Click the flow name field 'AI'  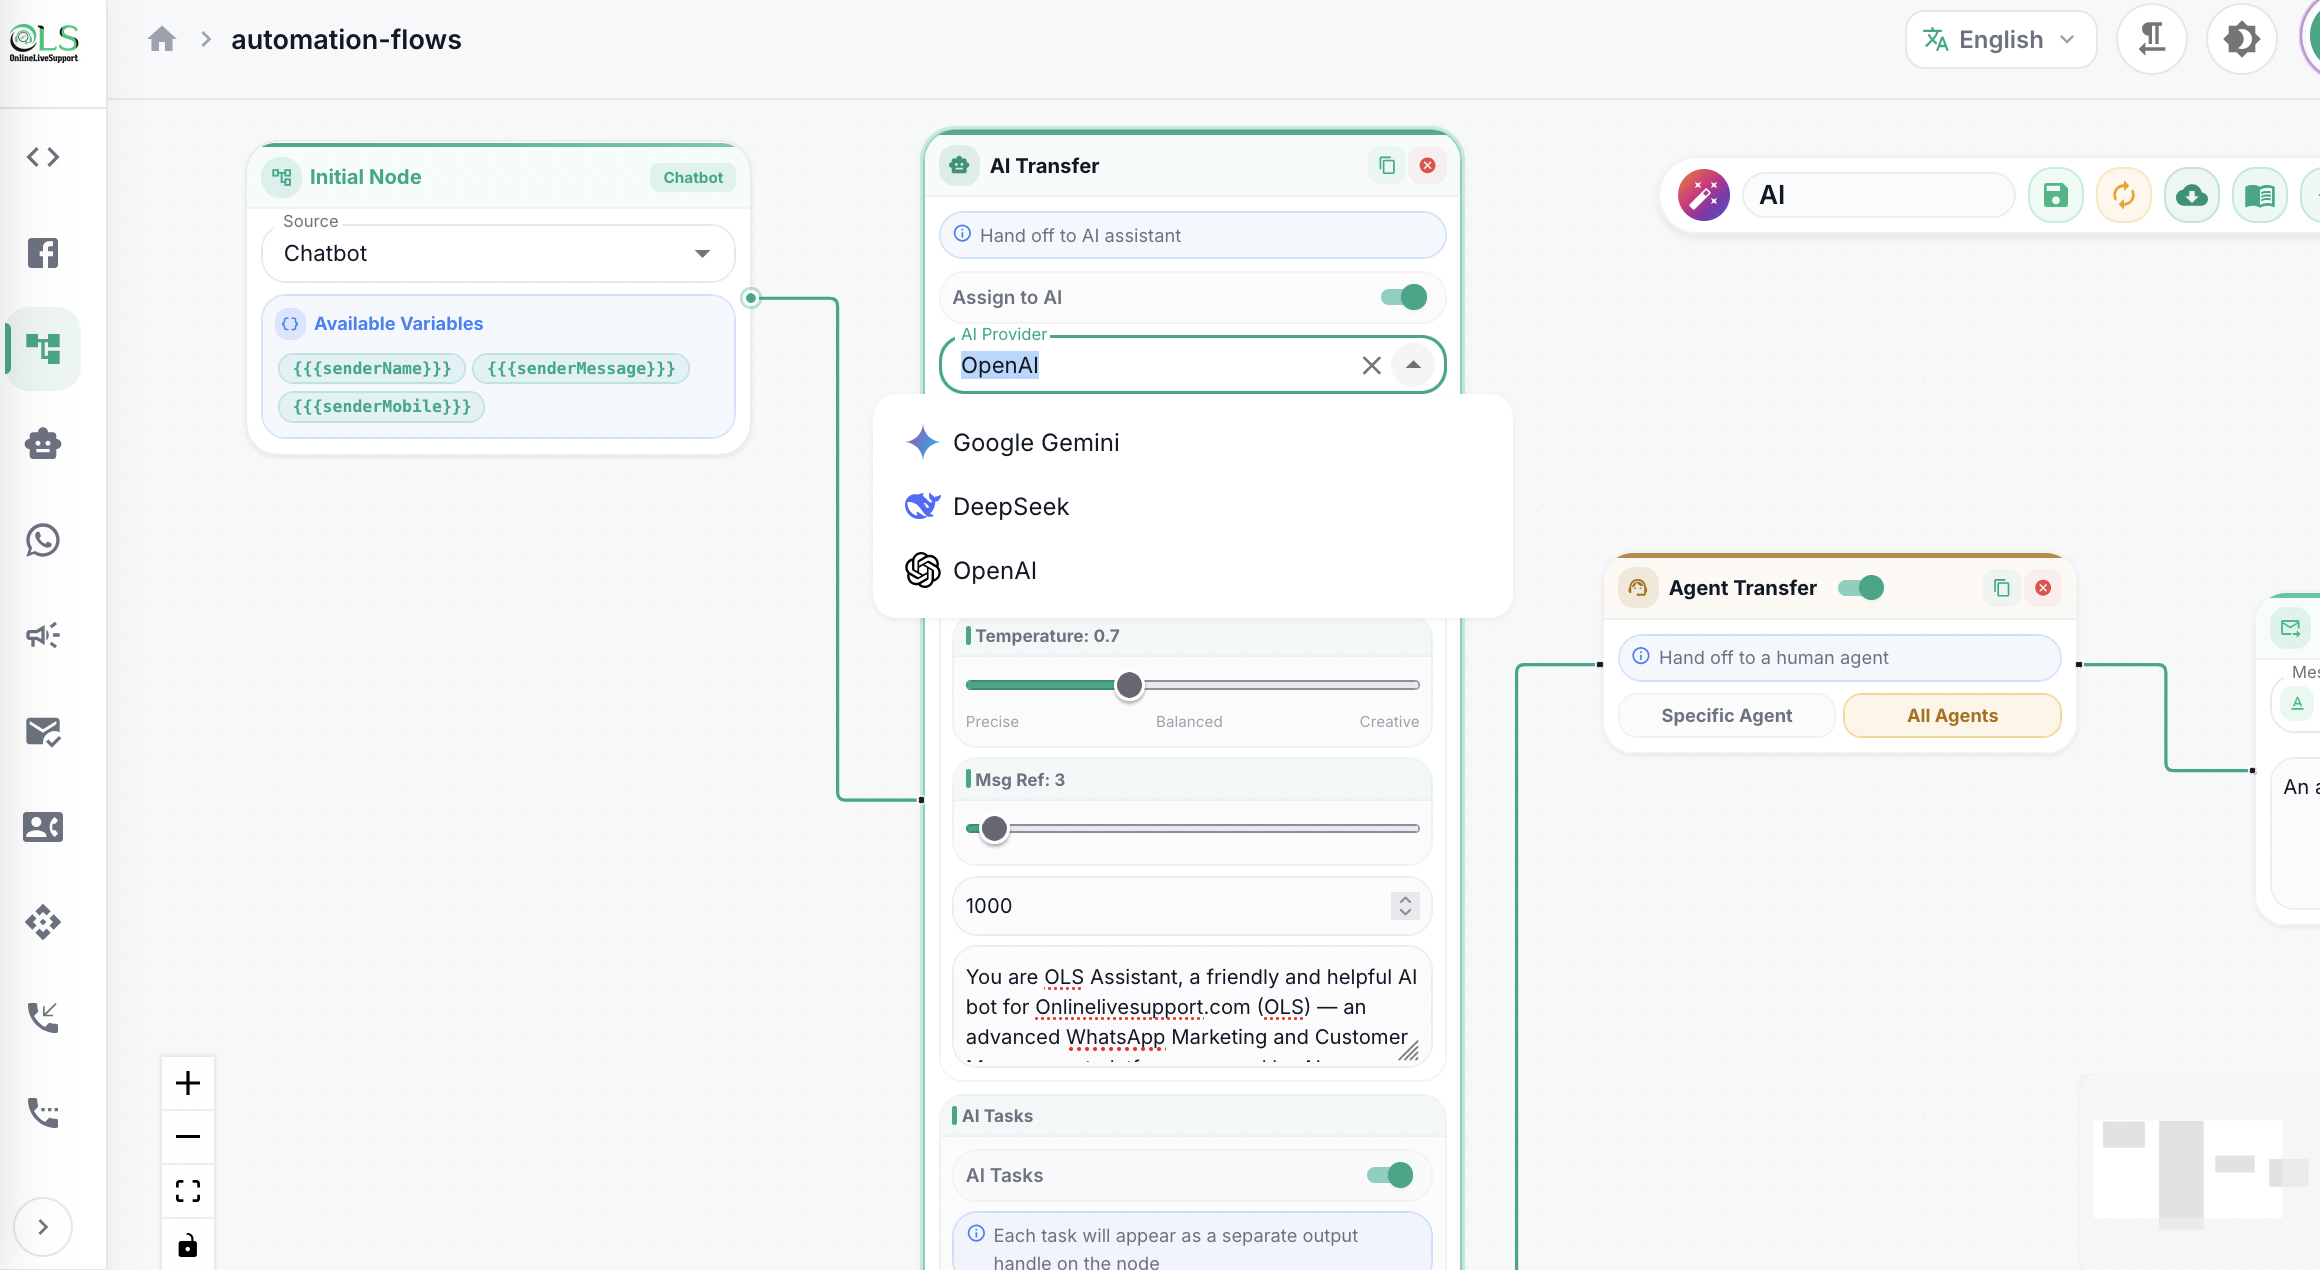tap(1879, 195)
